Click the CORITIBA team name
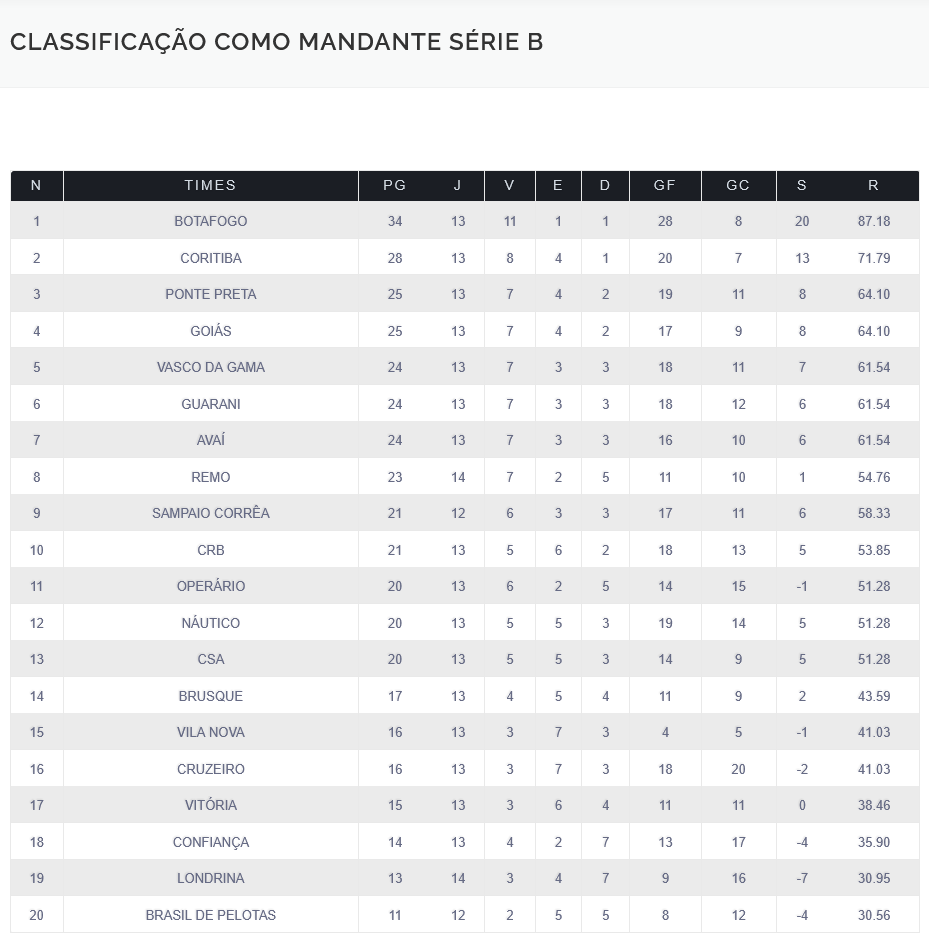 [x=210, y=258]
